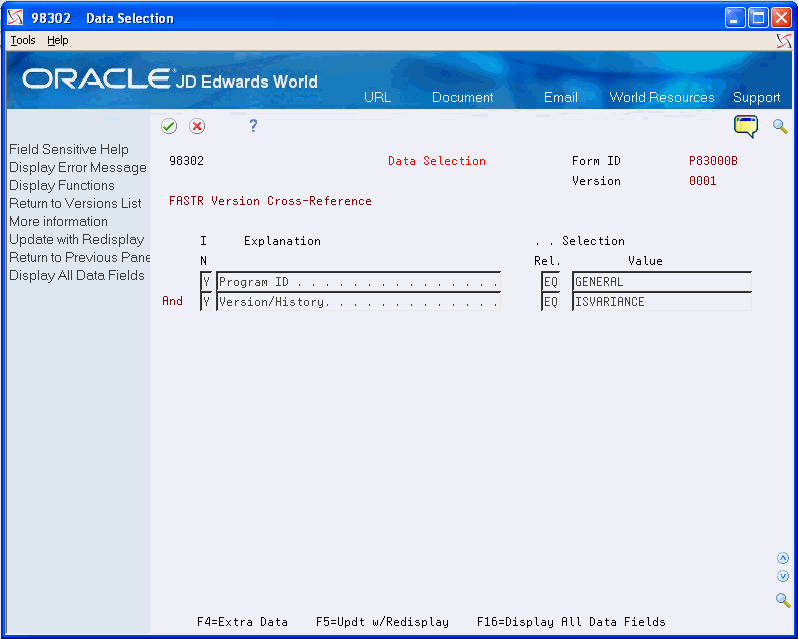Select Return to Previous Panel
The image size is (798, 639).
point(80,257)
